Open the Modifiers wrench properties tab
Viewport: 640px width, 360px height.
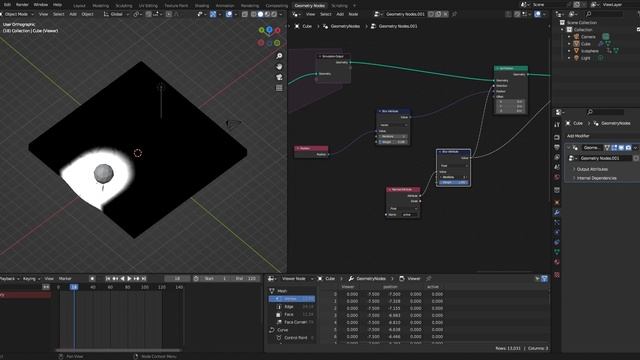point(557,213)
